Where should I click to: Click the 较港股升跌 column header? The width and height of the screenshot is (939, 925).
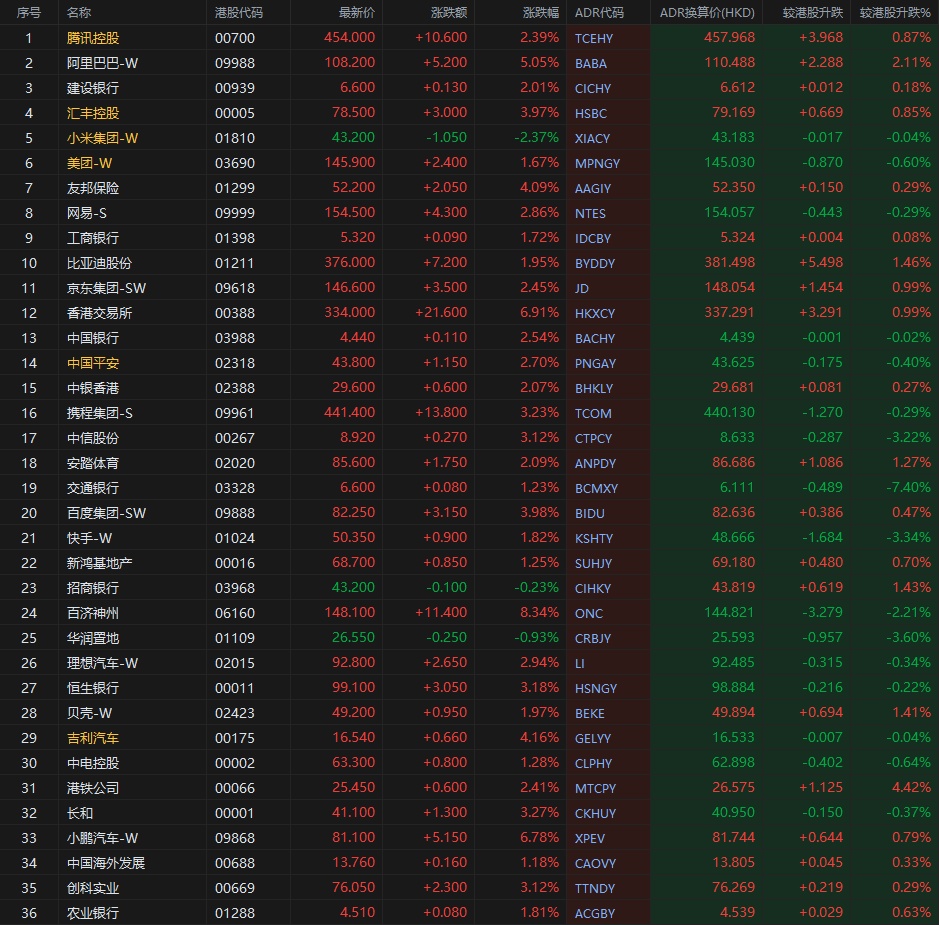813,13
